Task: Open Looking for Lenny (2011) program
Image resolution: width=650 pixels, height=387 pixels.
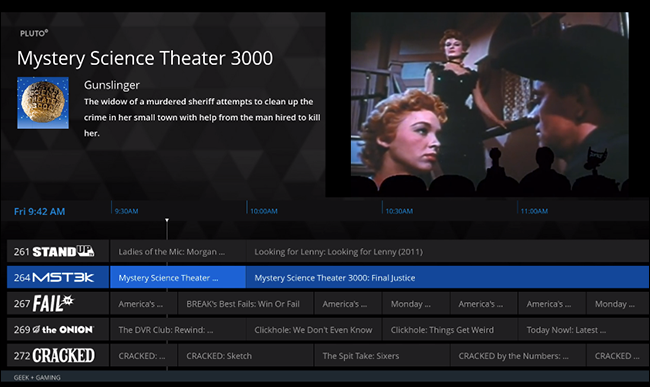Action: 448,252
